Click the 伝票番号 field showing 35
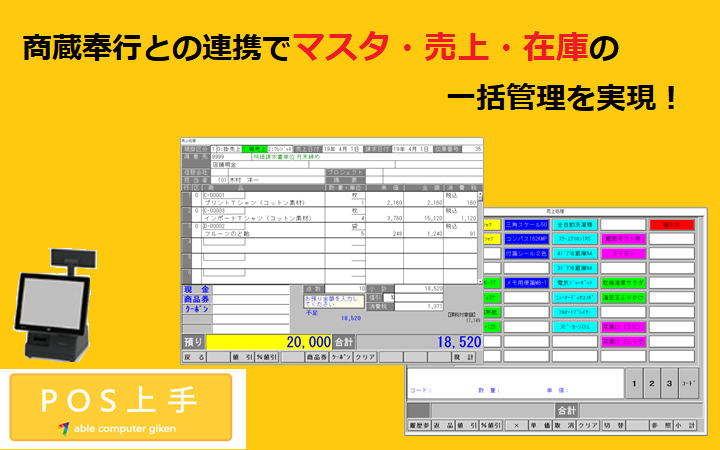Image resolution: width=720 pixels, height=450 pixels. [x=472, y=149]
